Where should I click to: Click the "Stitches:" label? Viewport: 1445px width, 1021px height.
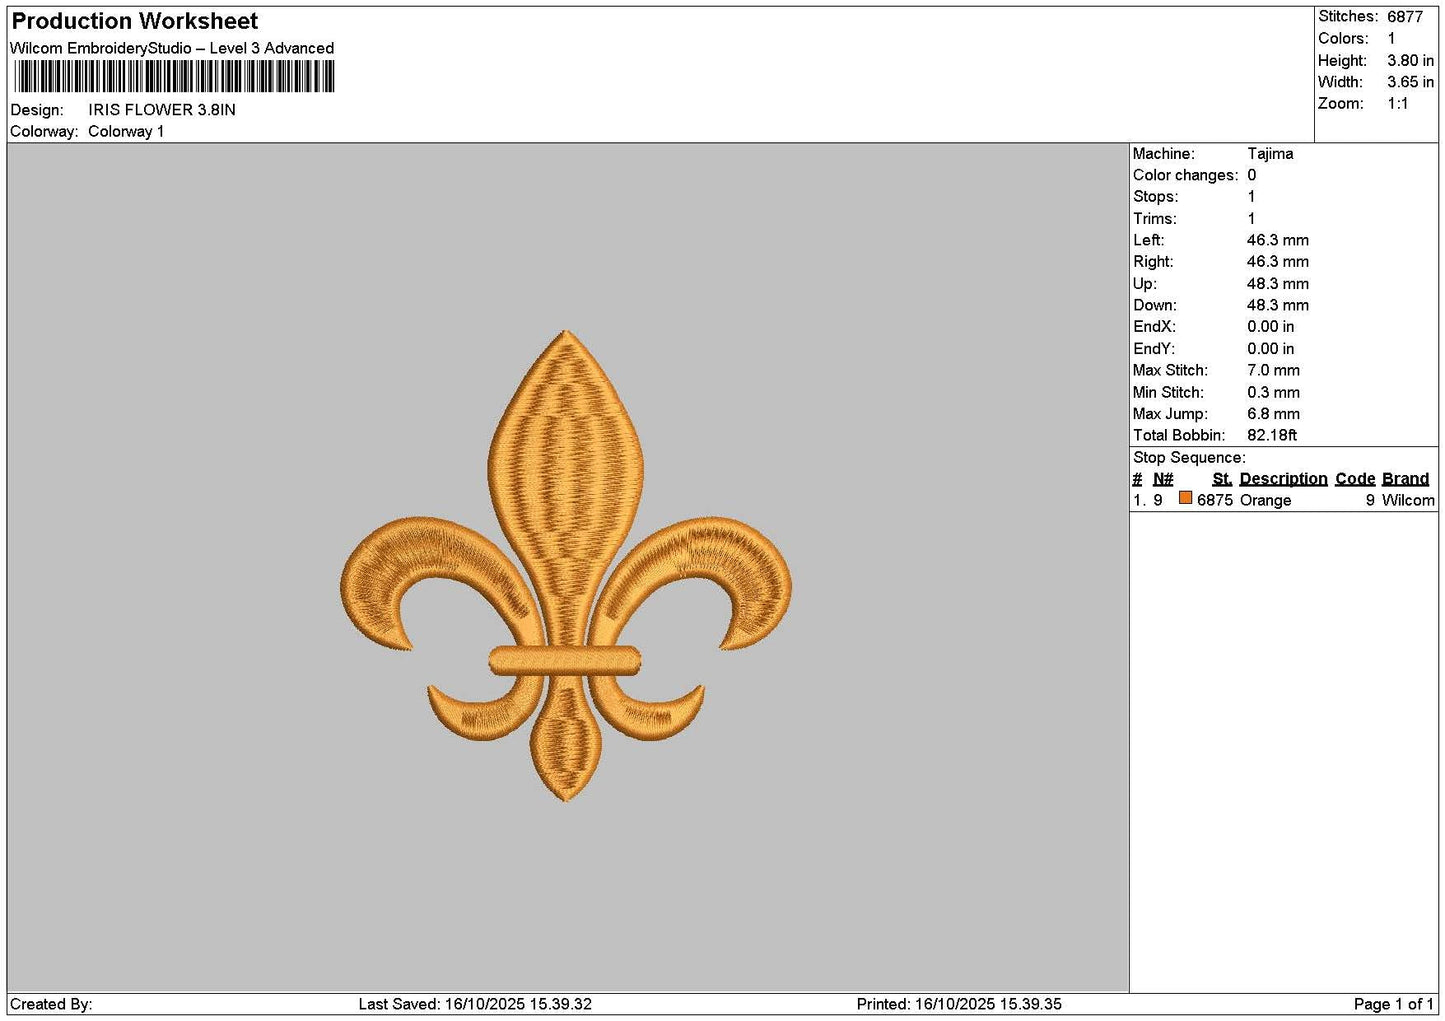coord(1348,17)
